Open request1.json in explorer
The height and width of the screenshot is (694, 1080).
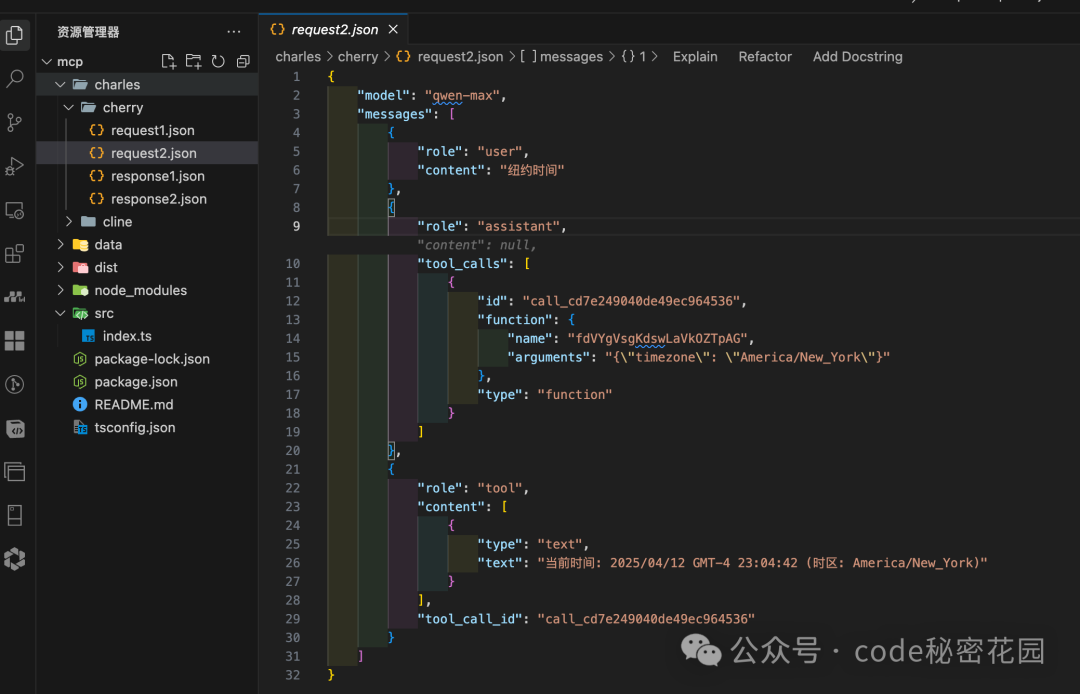click(147, 130)
